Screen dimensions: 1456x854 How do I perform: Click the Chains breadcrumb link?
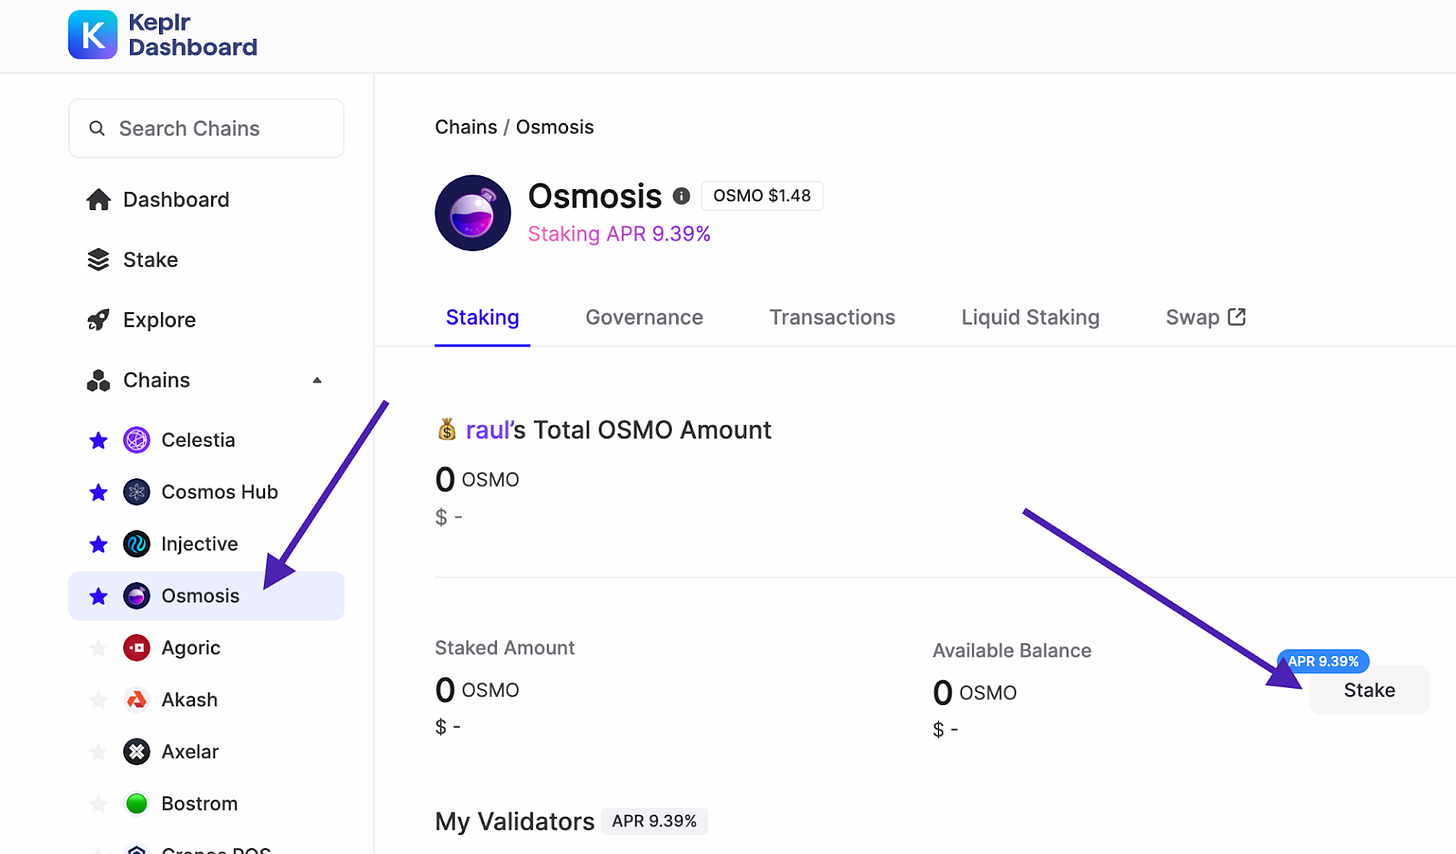(x=466, y=127)
